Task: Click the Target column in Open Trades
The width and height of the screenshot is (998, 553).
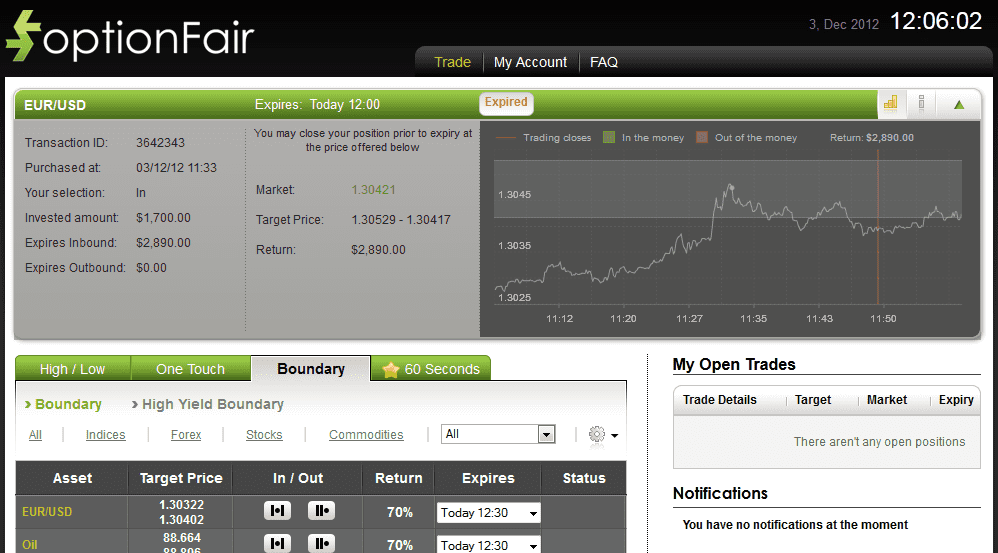Action: click(x=813, y=400)
